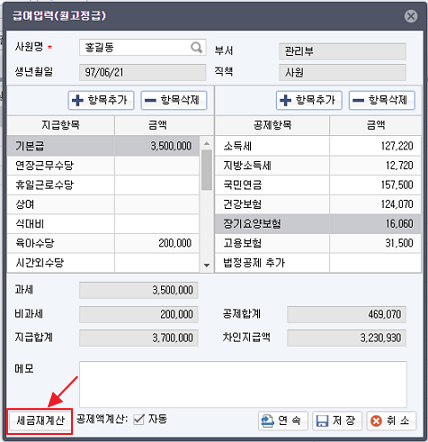Click the payment list scrollbar up arrow
Viewport: 428px width, 442px height.
click(207, 143)
